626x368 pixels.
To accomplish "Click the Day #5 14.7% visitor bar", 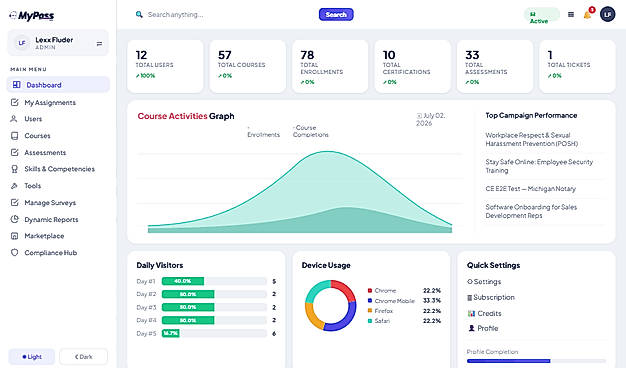I will click(x=170, y=333).
